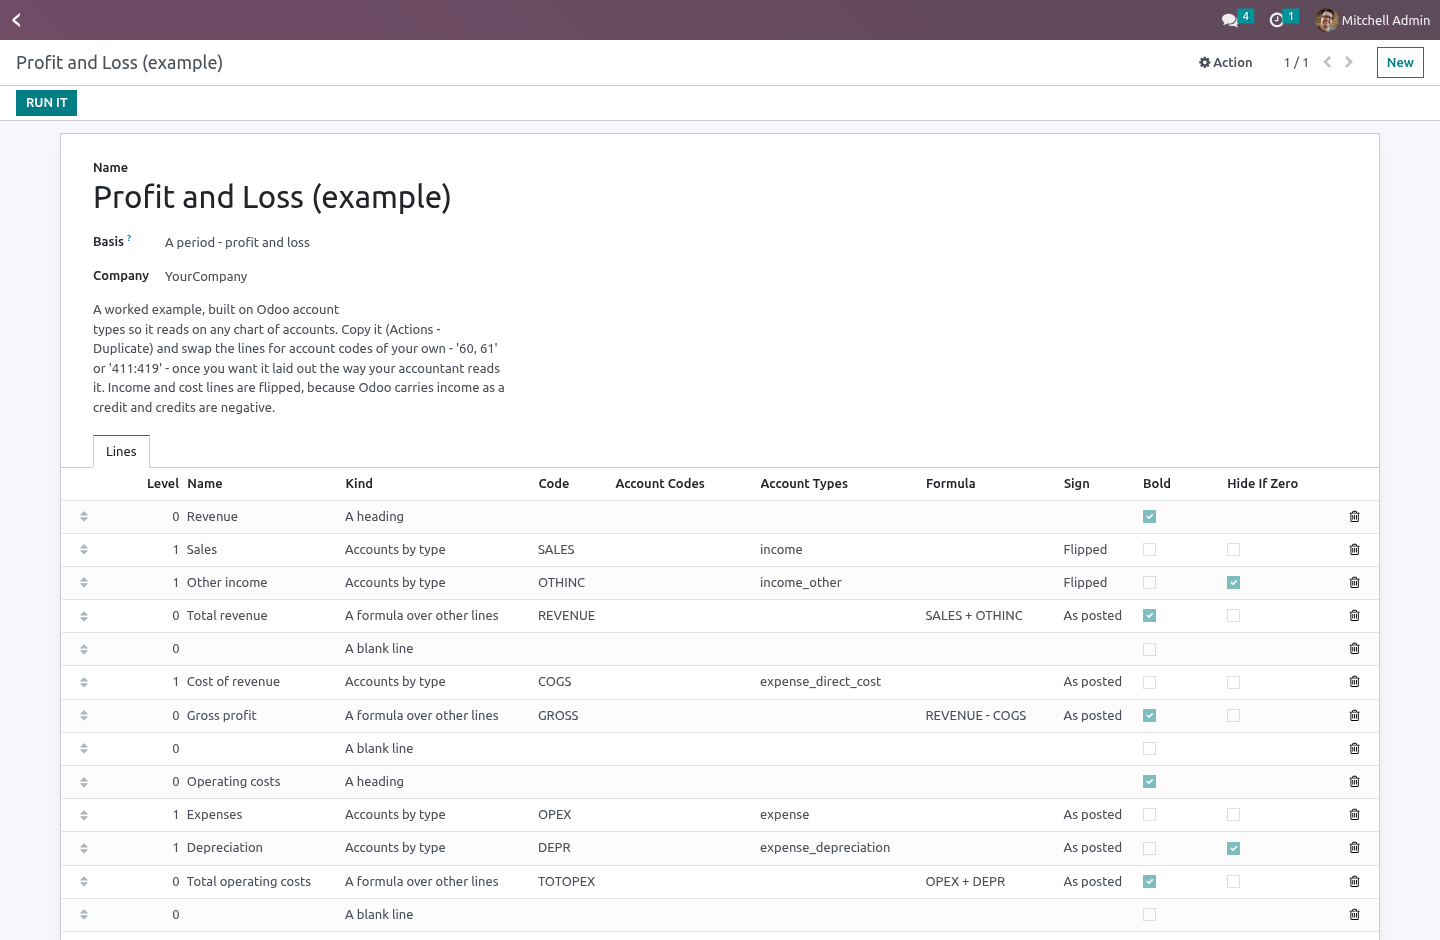Delete the Revenue heading line
This screenshot has width=1440, height=940.
(1354, 517)
